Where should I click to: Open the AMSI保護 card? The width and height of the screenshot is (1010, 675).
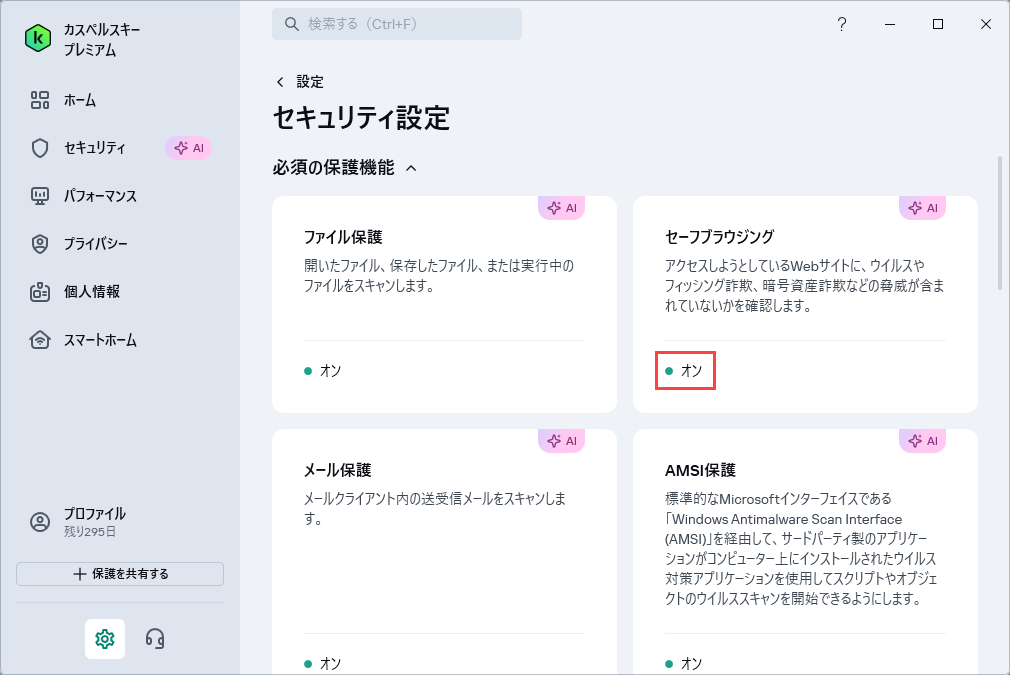pyautogui.click(x=805, y=552)
